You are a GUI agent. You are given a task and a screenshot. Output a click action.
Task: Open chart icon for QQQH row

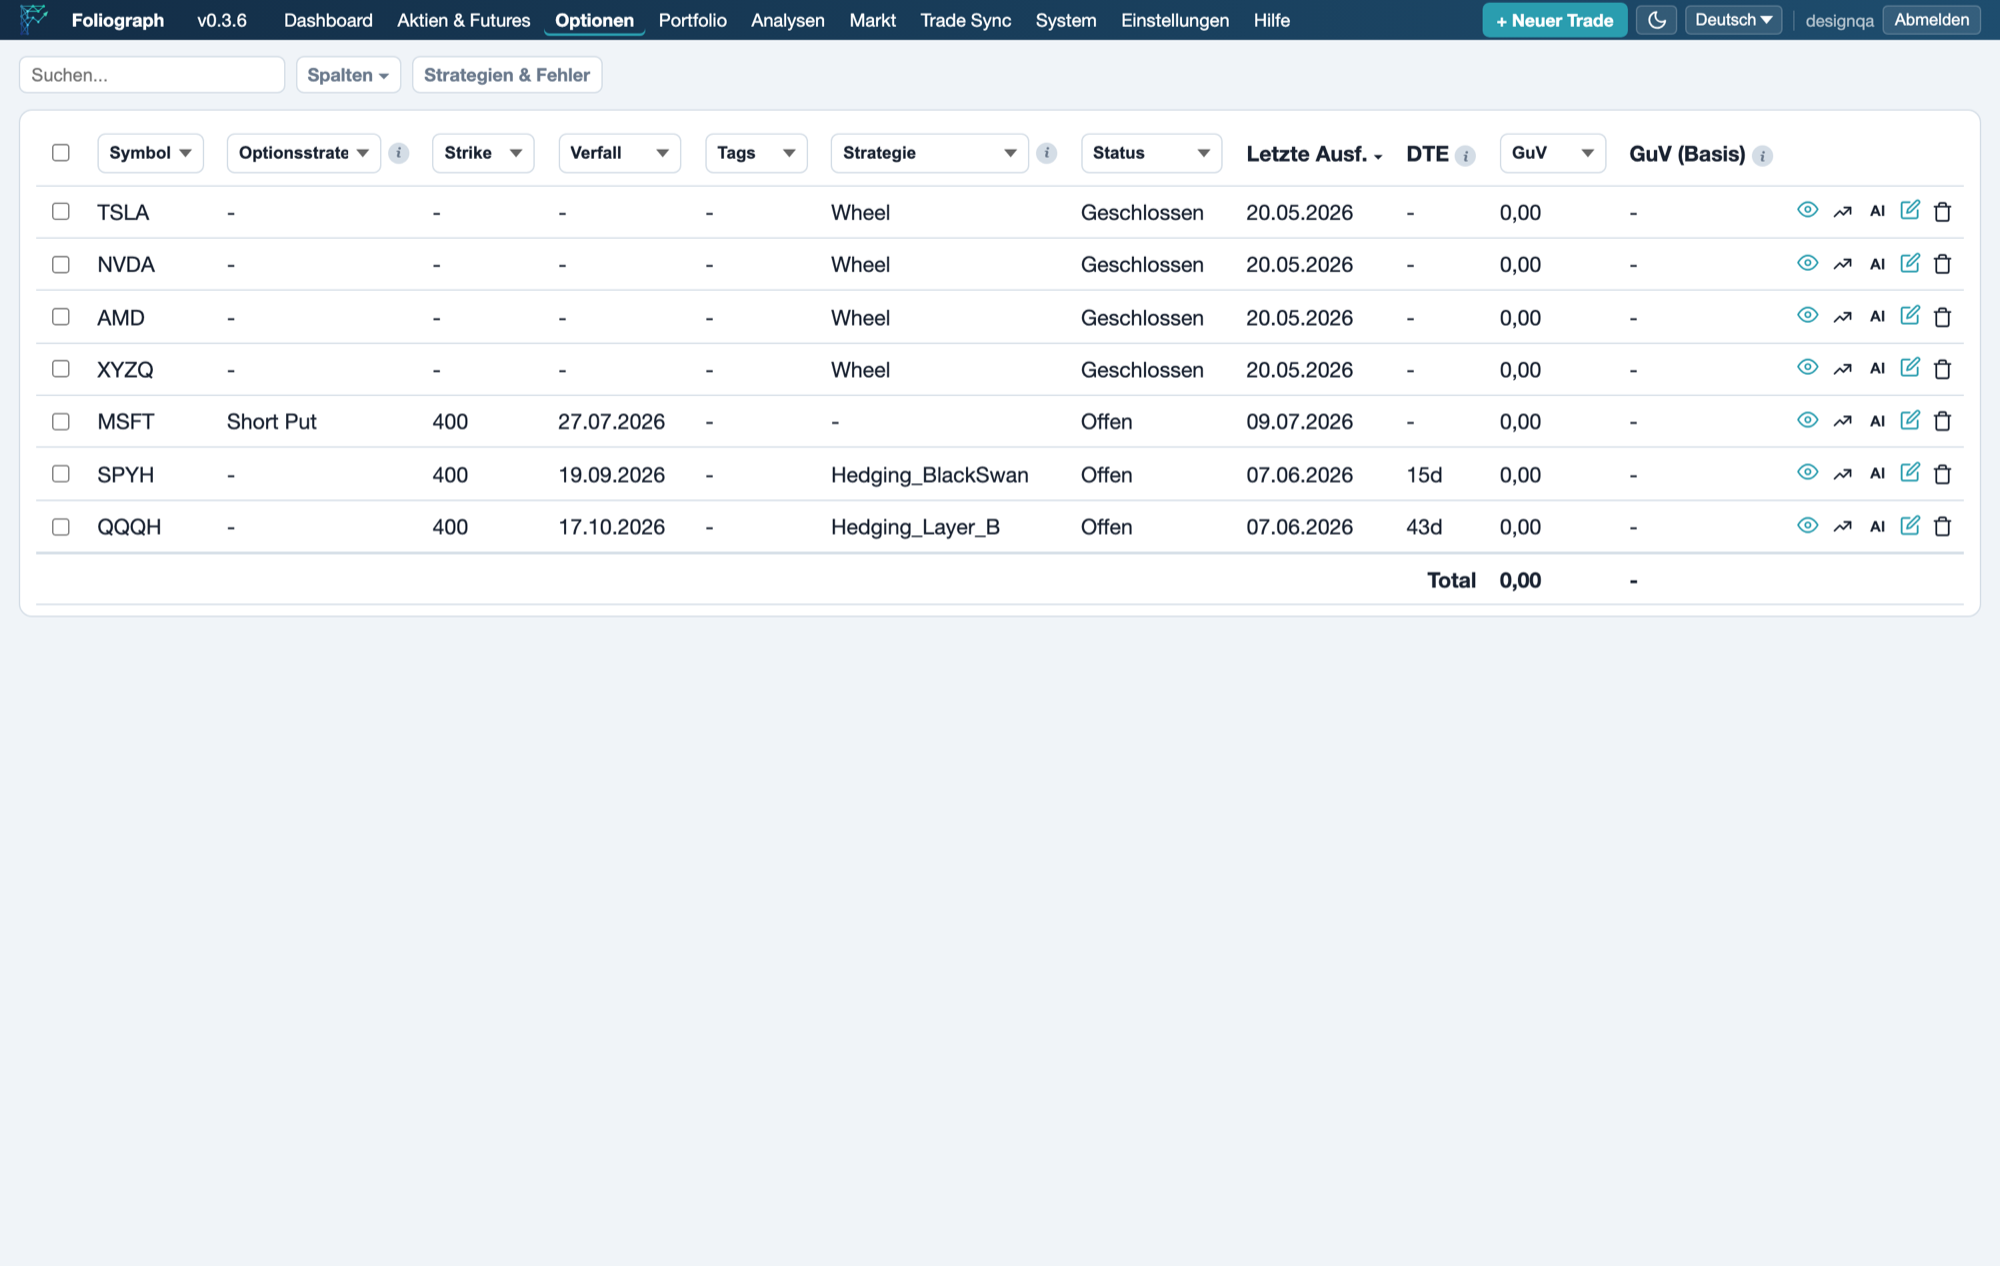pyautogui.click(x=1843, y=527)
